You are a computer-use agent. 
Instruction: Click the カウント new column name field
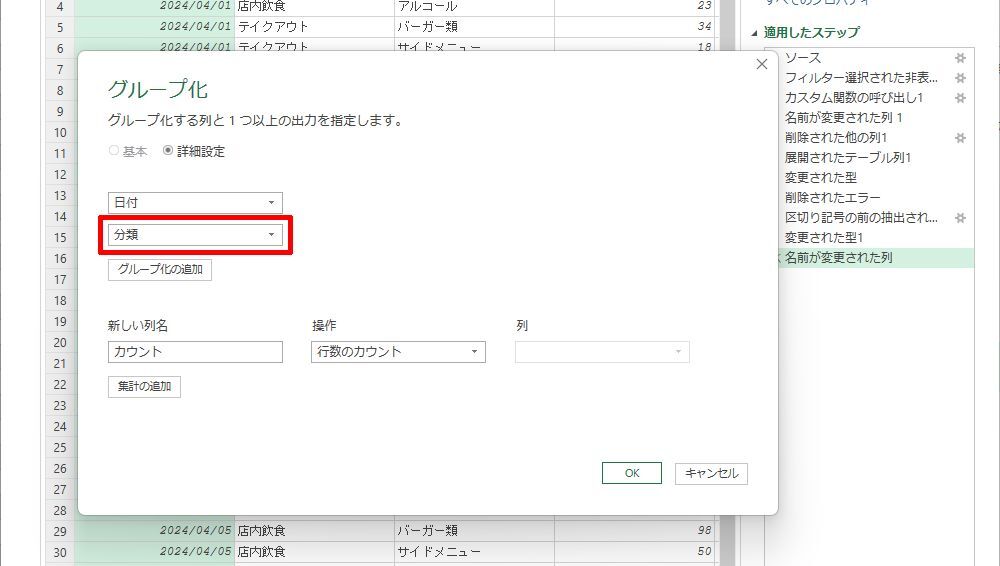coord(195,352)
